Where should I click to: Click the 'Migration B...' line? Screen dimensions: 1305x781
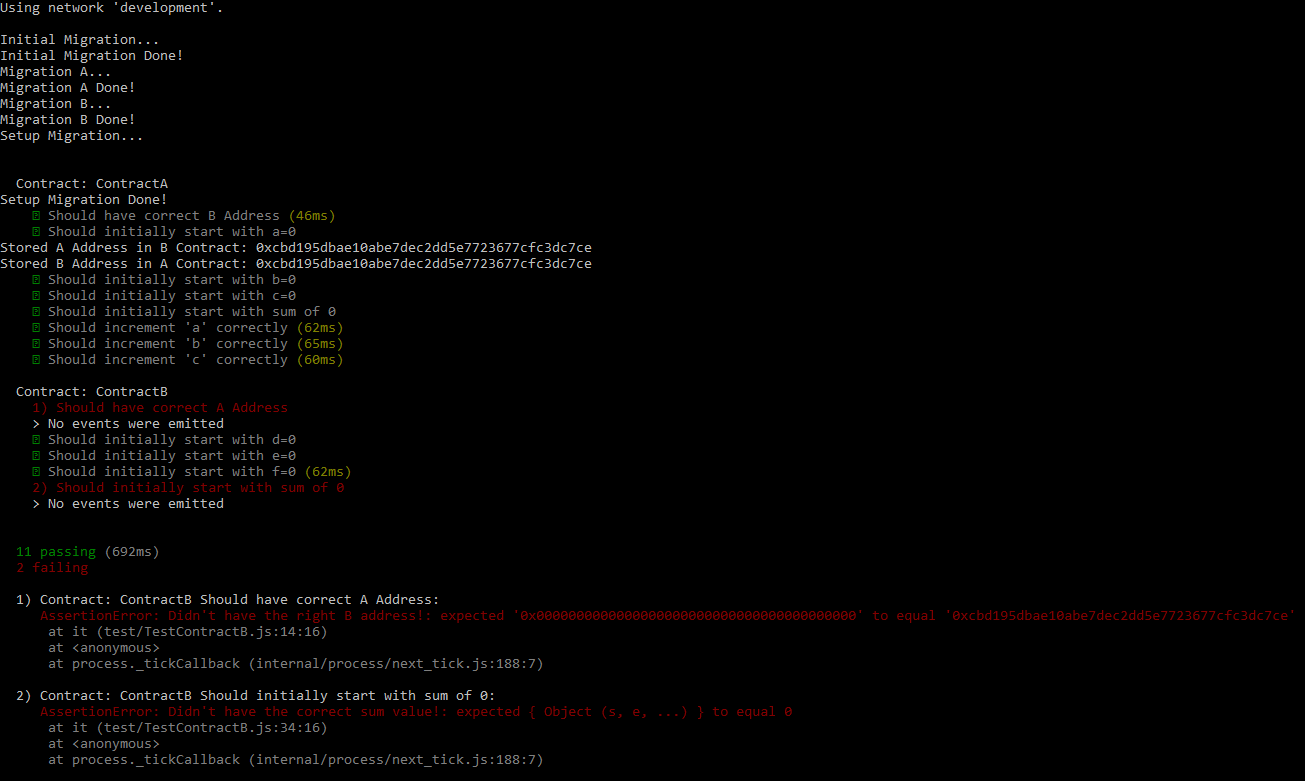click(56, 104)
